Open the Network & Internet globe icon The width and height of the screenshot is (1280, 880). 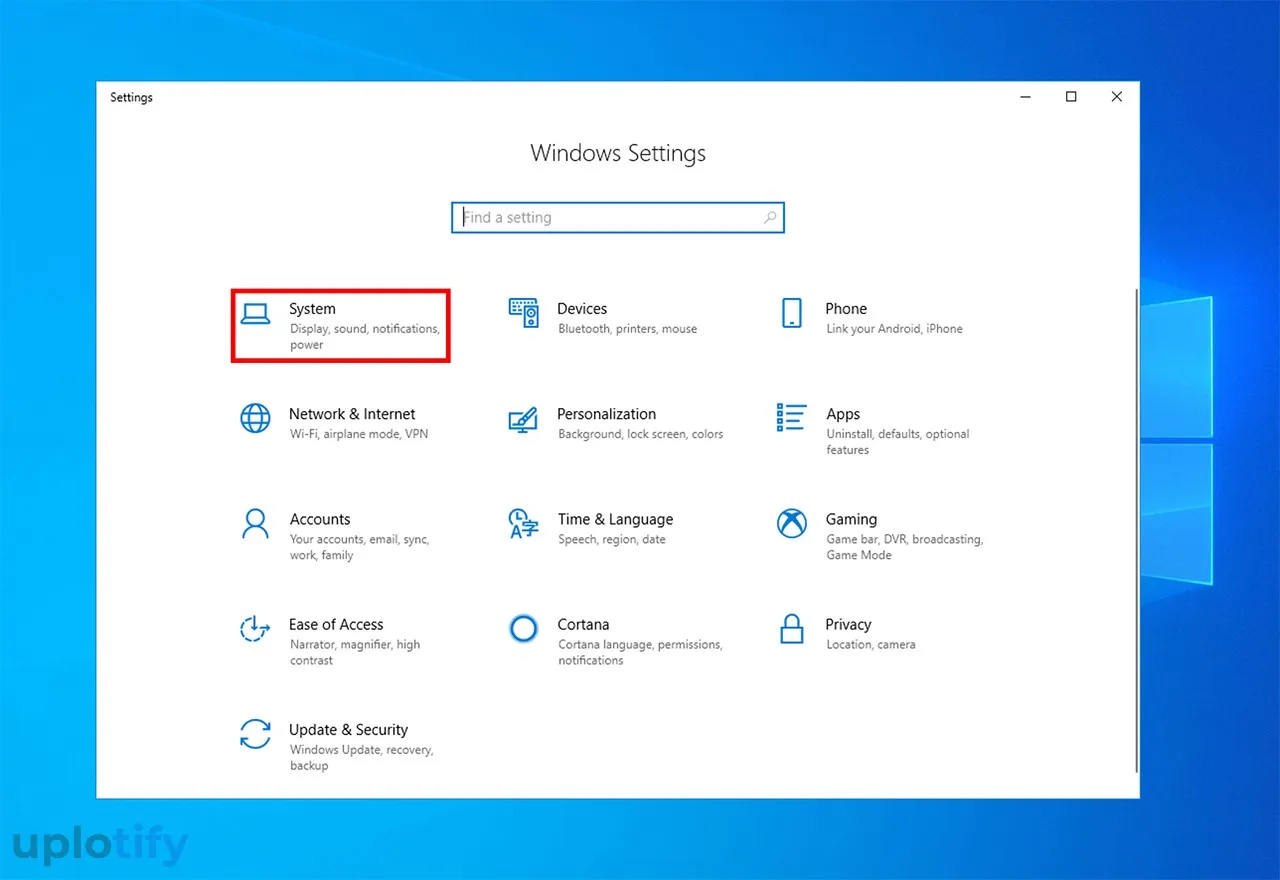click(x=256, y=418)
